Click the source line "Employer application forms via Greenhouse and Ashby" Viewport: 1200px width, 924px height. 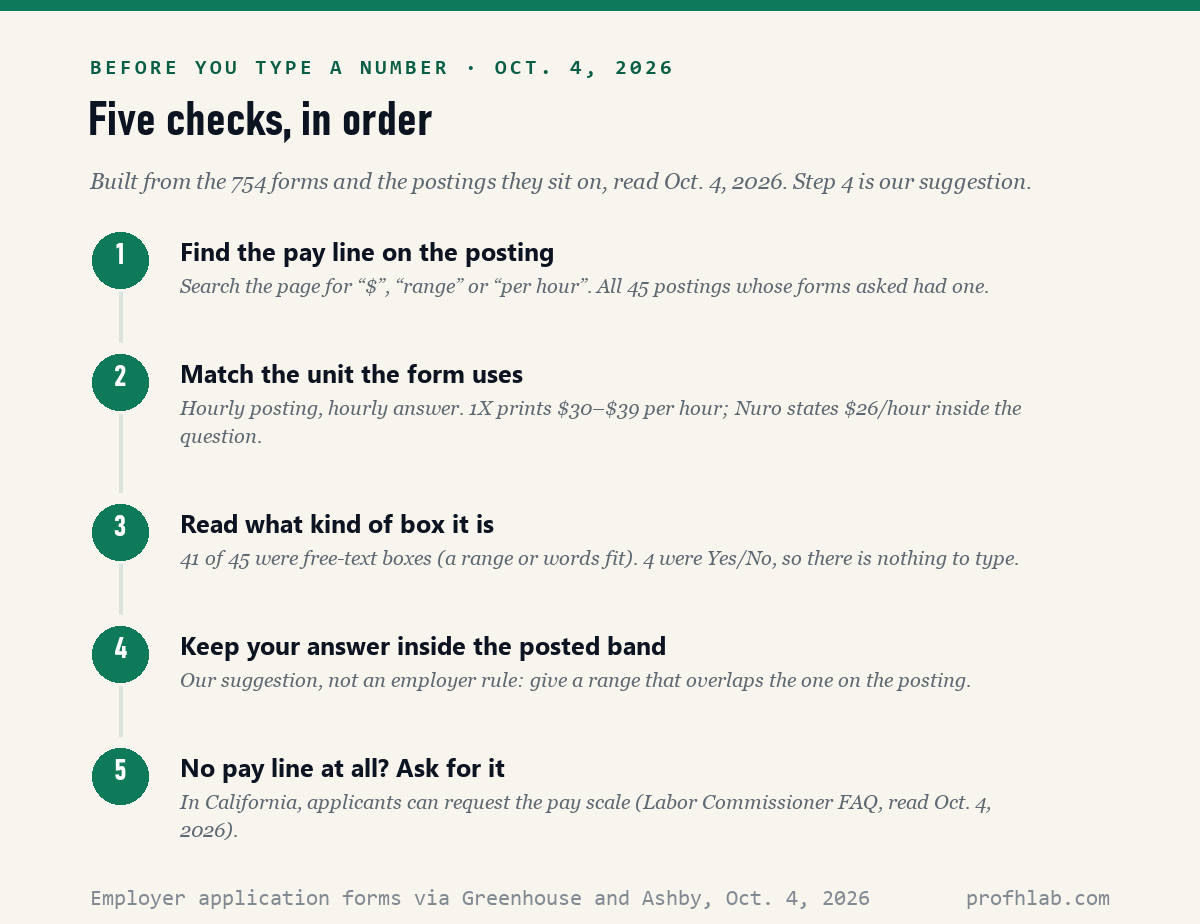point(480,898)
